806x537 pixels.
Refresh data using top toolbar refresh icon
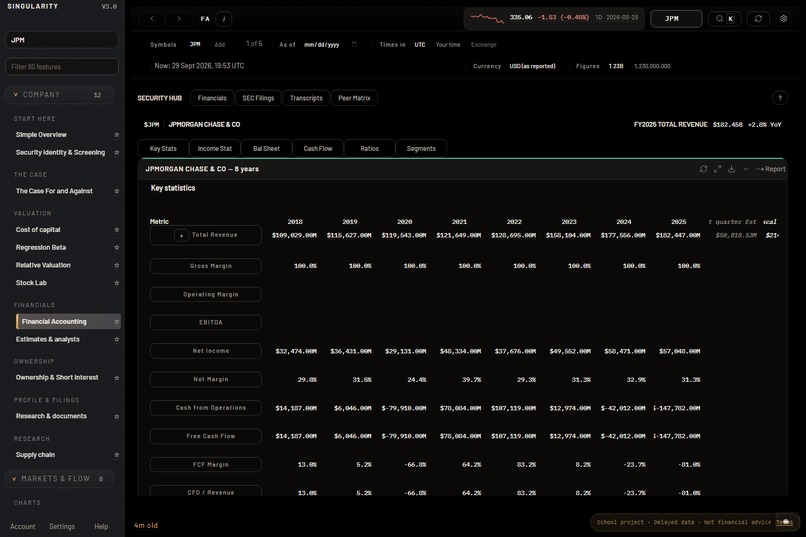click(x=758, y=18)
